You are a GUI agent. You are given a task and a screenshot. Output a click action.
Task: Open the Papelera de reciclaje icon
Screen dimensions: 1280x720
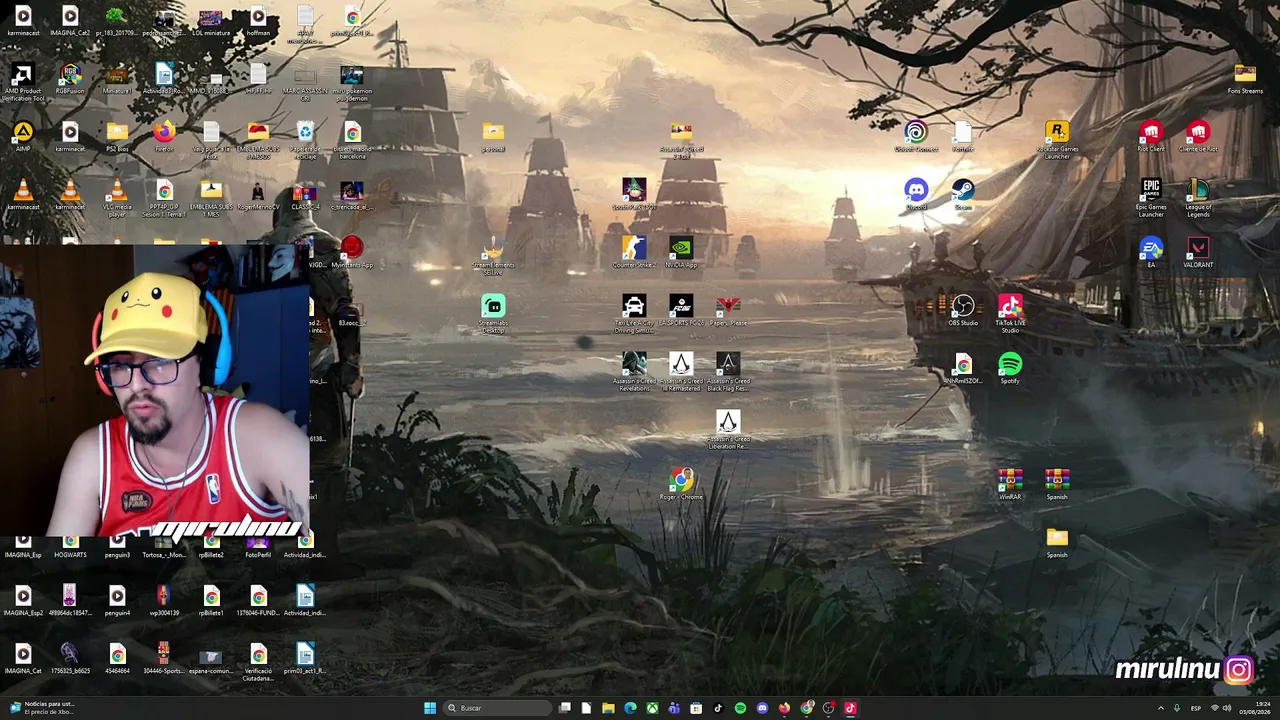tap(305, 139)
